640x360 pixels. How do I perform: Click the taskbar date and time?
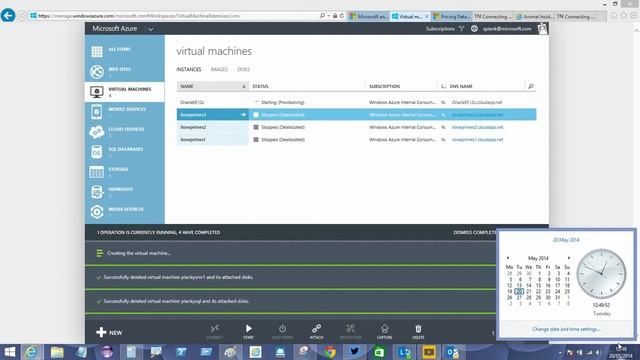pos(620,352)
